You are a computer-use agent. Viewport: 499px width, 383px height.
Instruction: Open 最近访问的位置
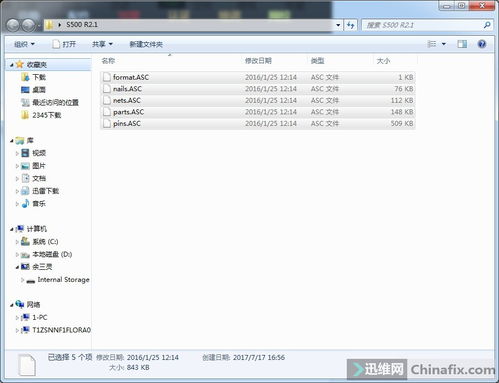point(56,103)
